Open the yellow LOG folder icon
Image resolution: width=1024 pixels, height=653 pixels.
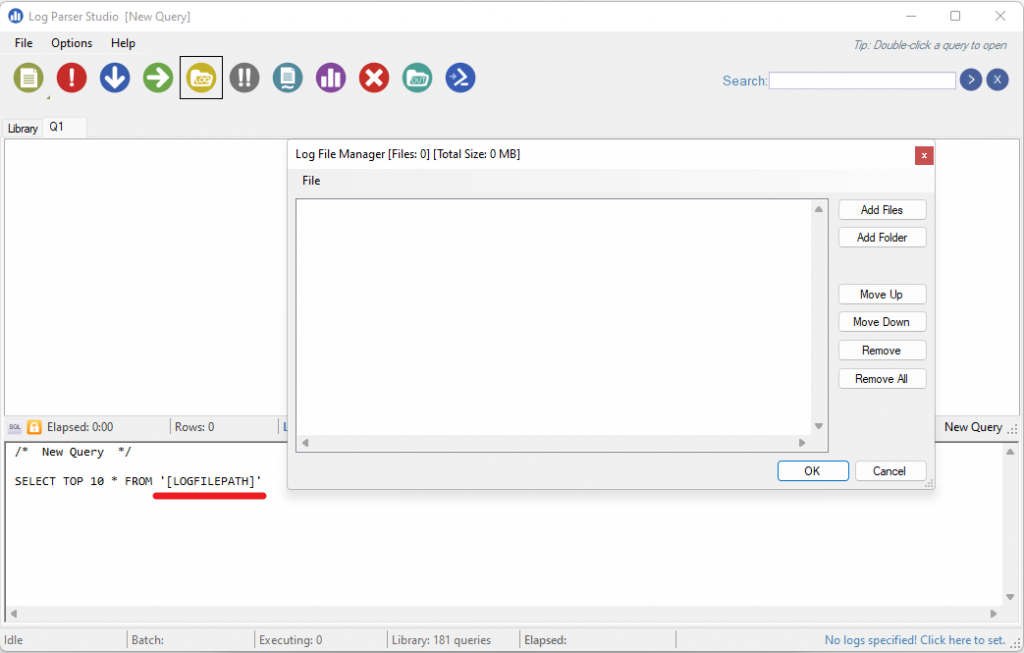click(201, 78)
